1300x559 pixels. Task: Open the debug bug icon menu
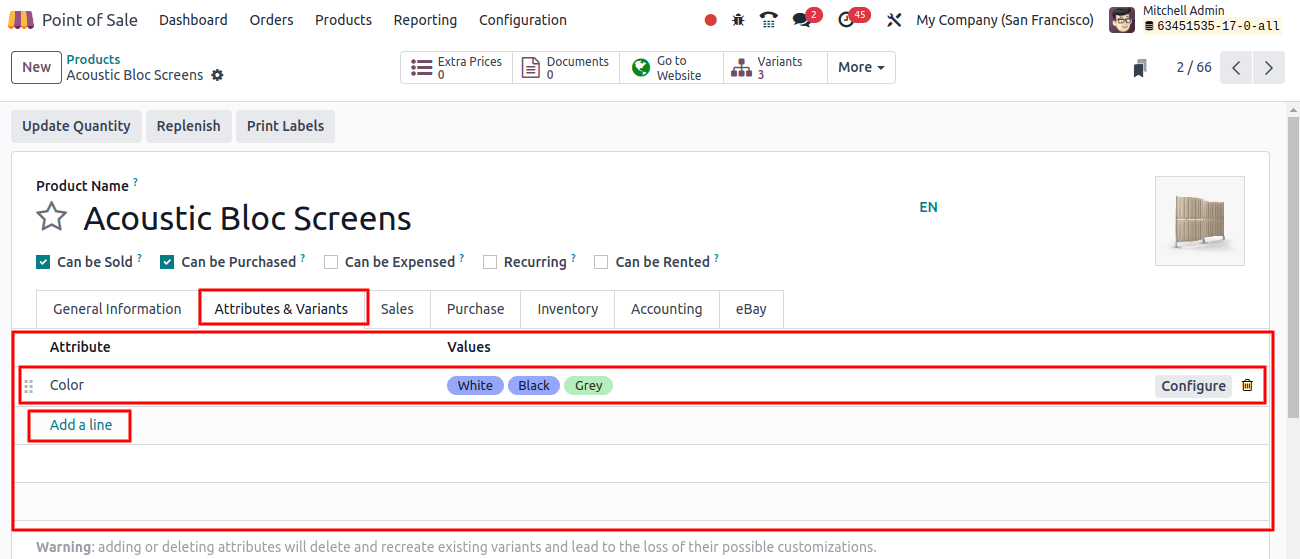(x=739, y=20)
